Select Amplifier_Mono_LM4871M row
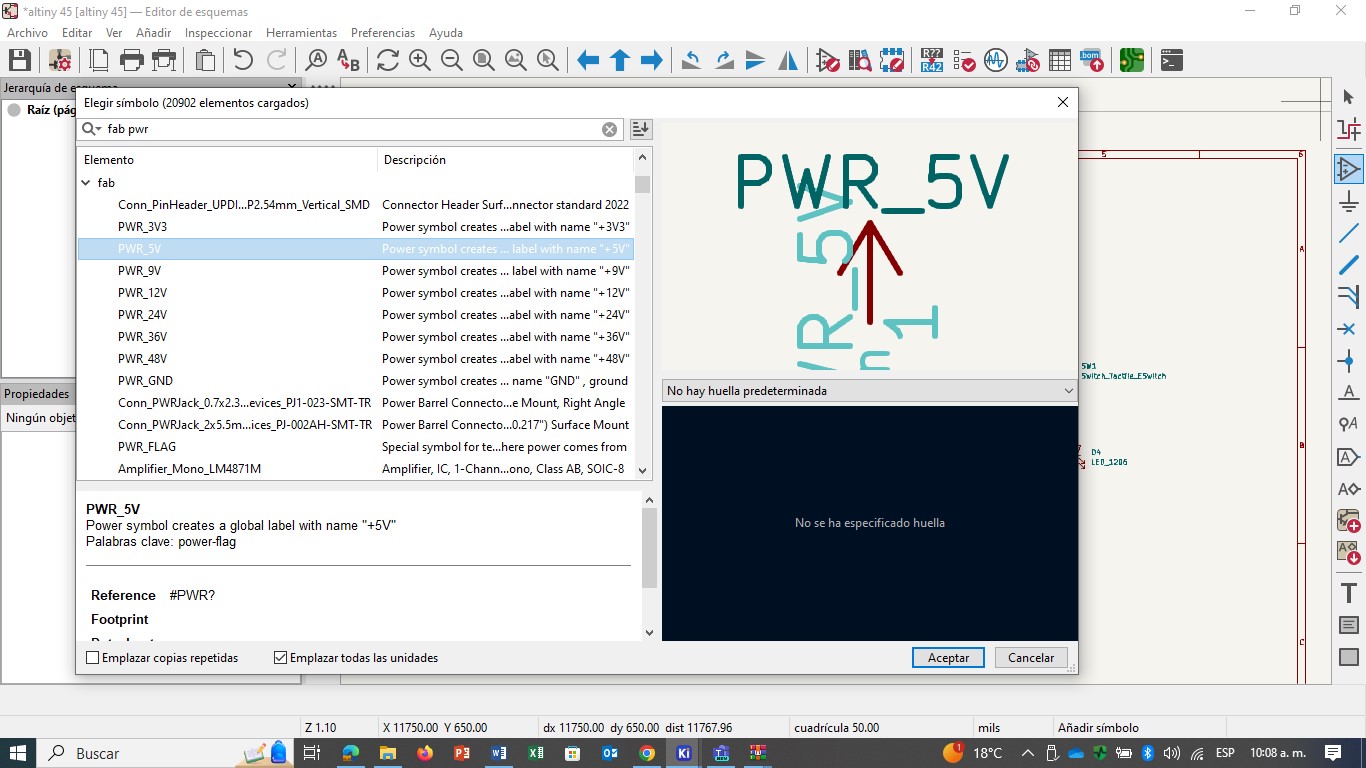The width and height of the screenshot is (1366, 768). tap(355, 469)
